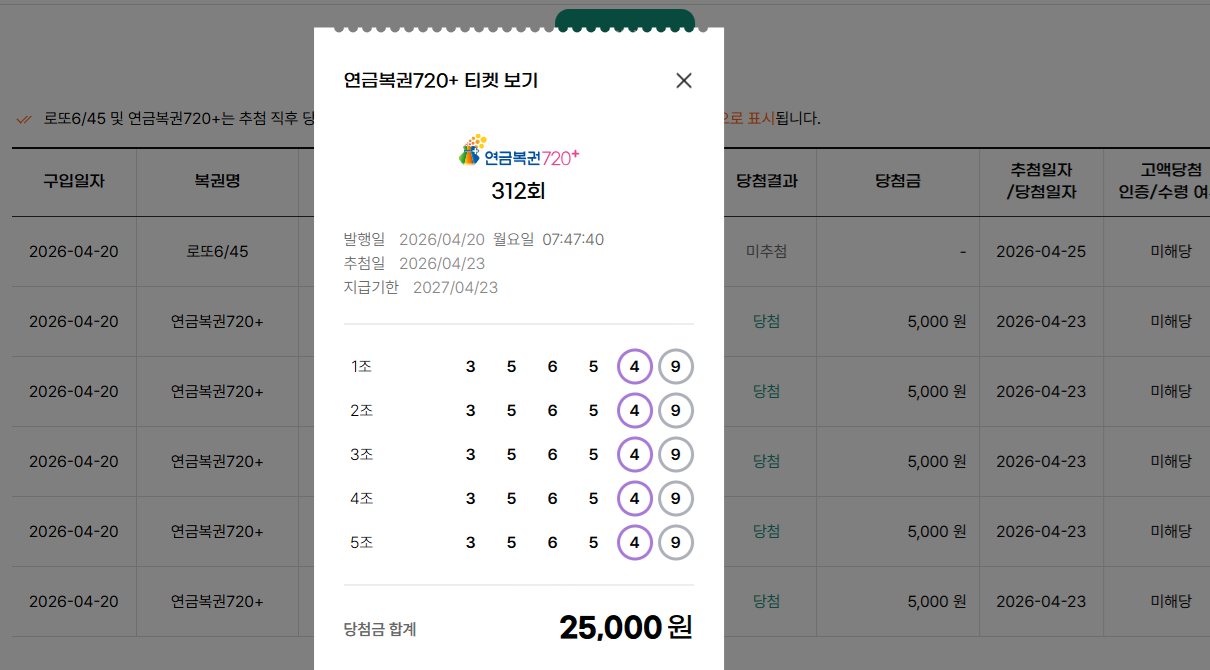Click the 당첨결과 column header
Image resolution: width=1210 pixels, height=670 pixels.
pos(766,181)
